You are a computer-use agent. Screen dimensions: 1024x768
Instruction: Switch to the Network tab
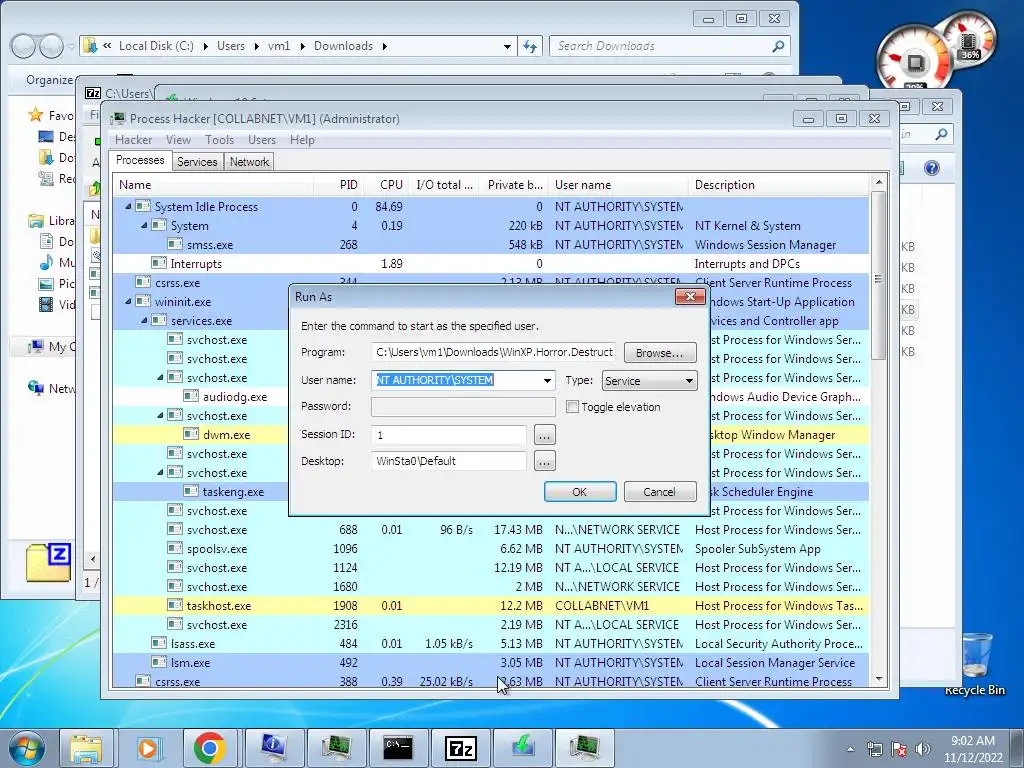pyautogui.click(x=249, y=162)
